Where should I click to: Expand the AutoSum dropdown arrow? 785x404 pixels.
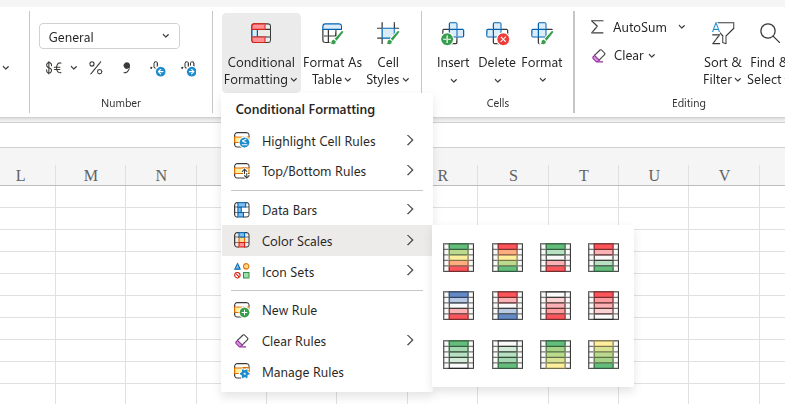pyautogui.click(x=682, y=27)
